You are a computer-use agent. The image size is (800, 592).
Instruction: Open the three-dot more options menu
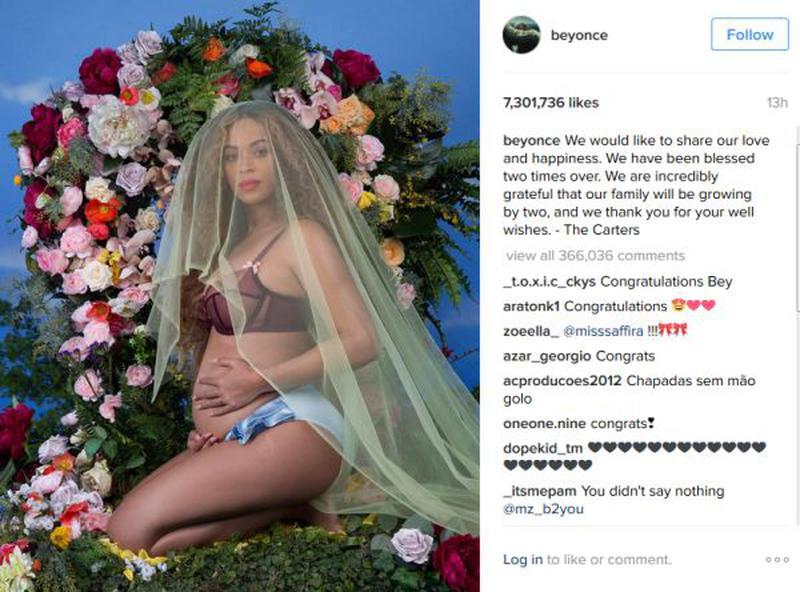777,560
